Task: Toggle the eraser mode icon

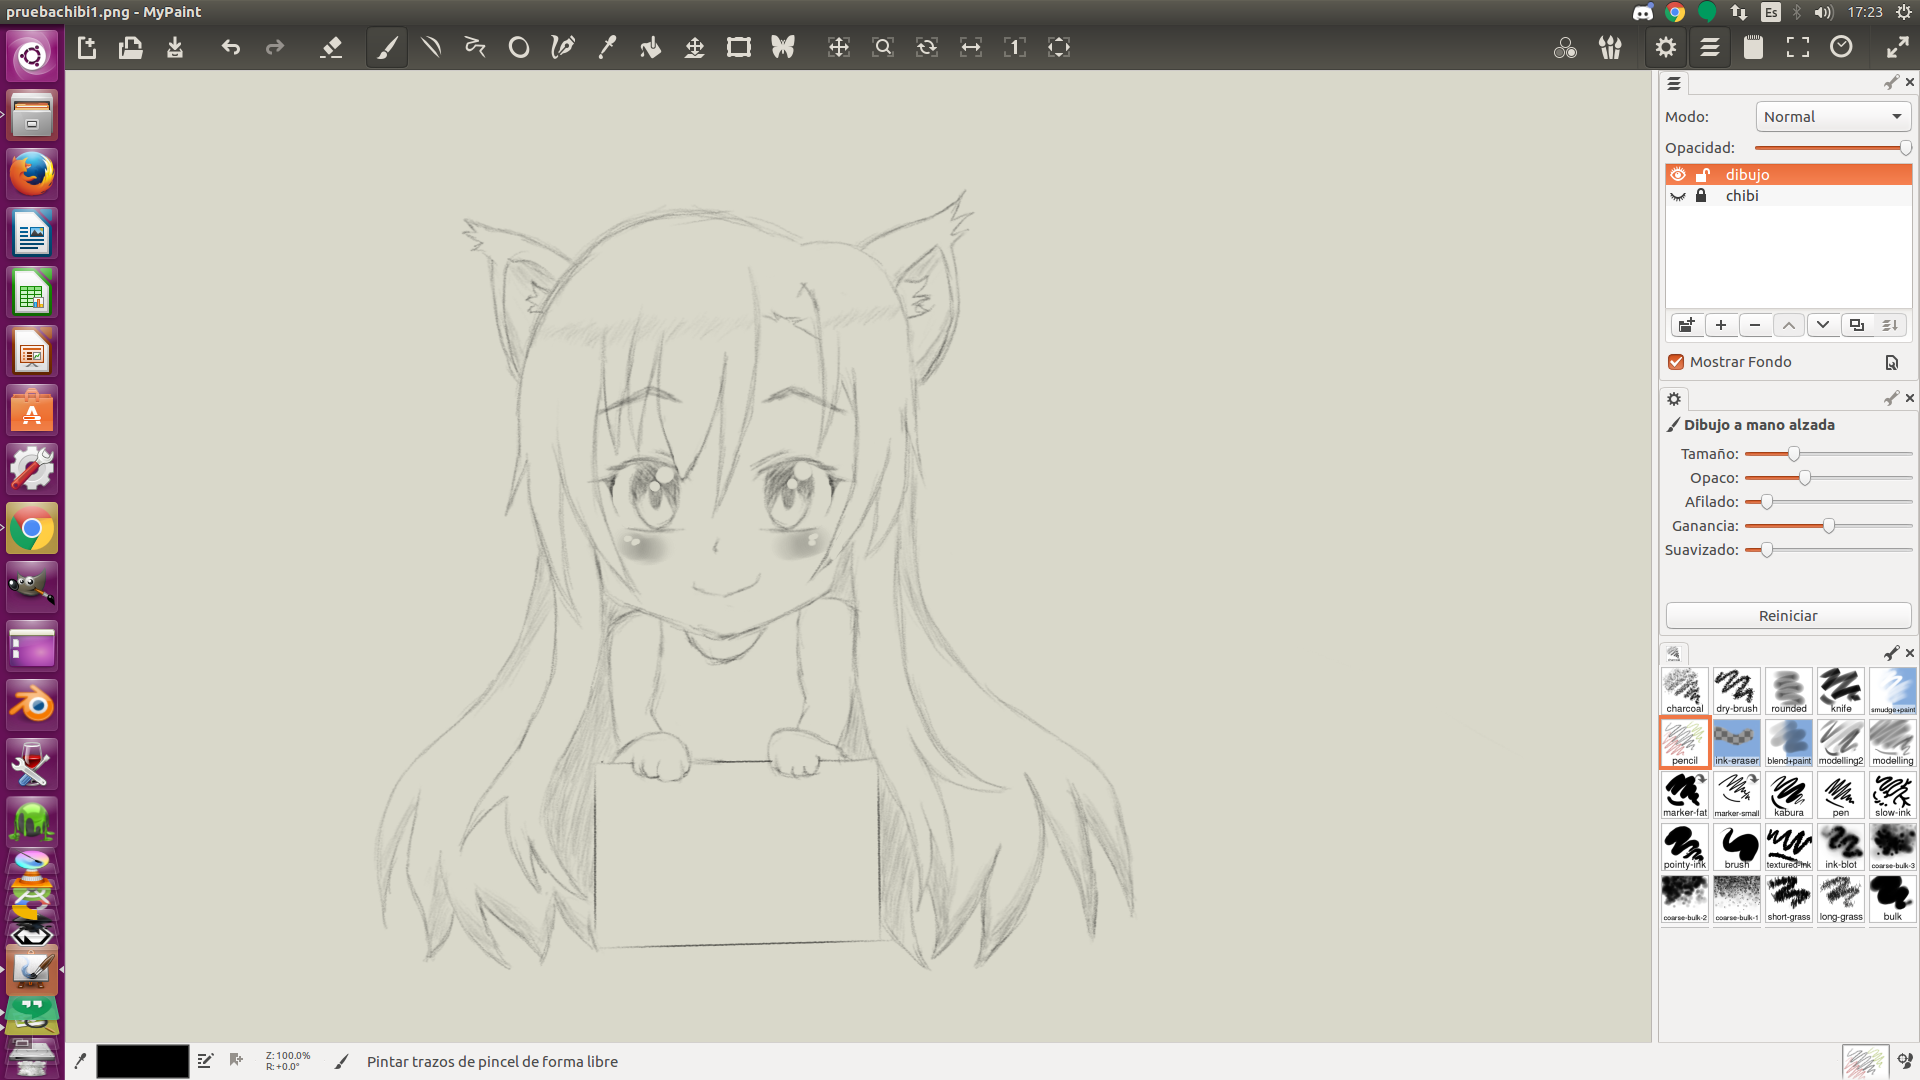Action: click(x=331, y=47)
